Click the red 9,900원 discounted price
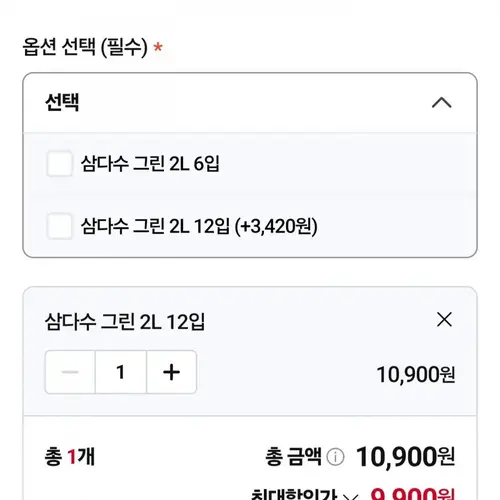The width and height of the screenshot is (500, 500). [x=412, y=494]
